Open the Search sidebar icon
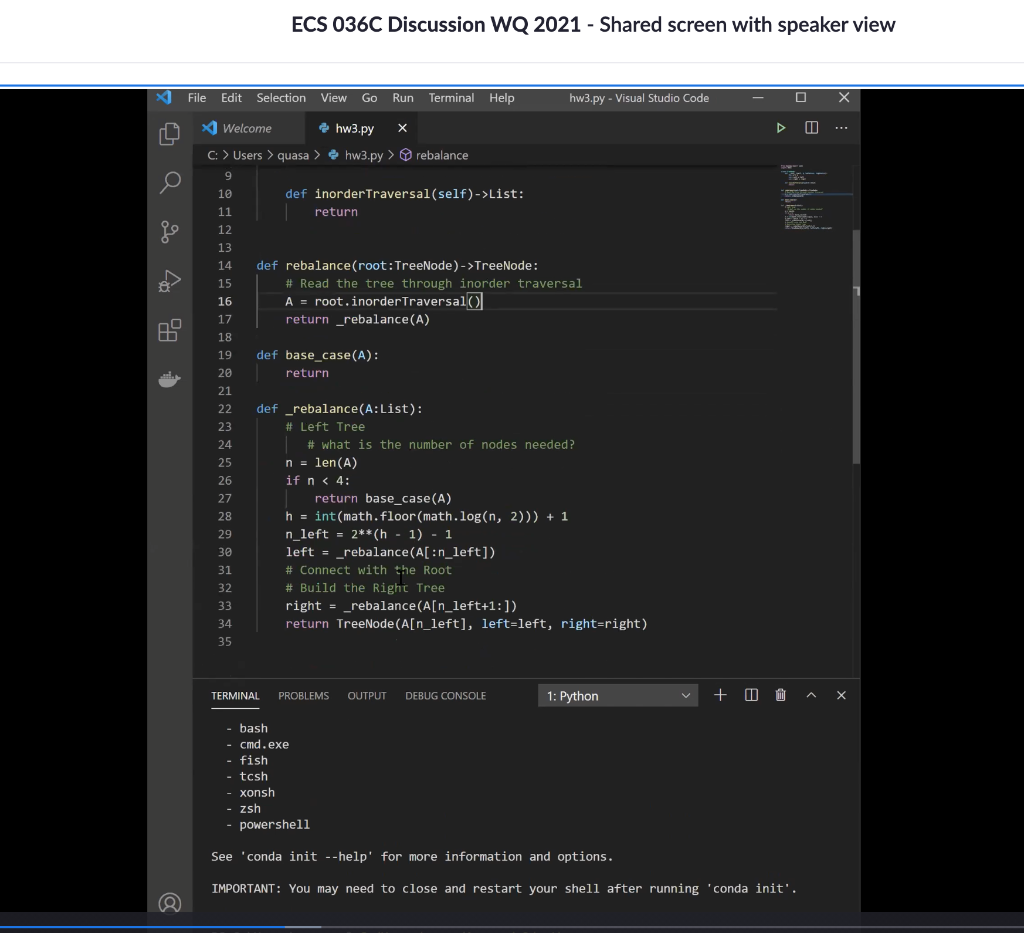1024x933 pixels. 170,182
